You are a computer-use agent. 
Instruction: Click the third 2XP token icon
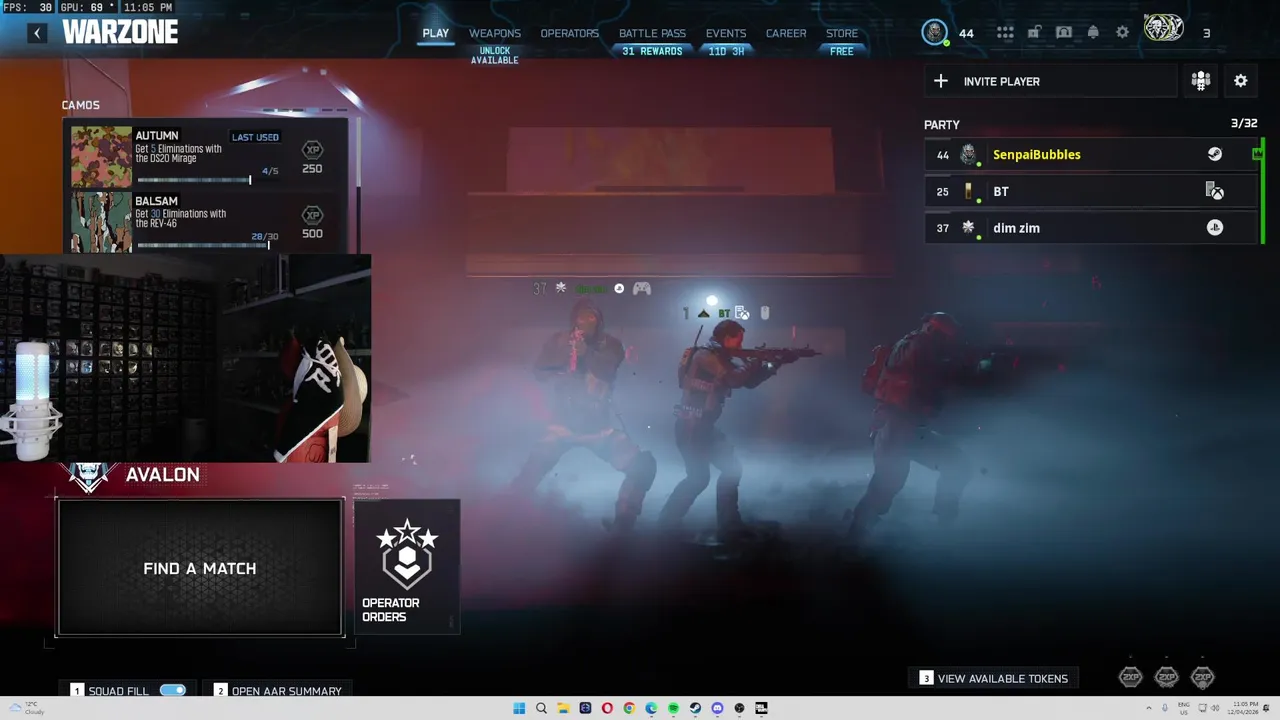click(x=1203, y=678)
